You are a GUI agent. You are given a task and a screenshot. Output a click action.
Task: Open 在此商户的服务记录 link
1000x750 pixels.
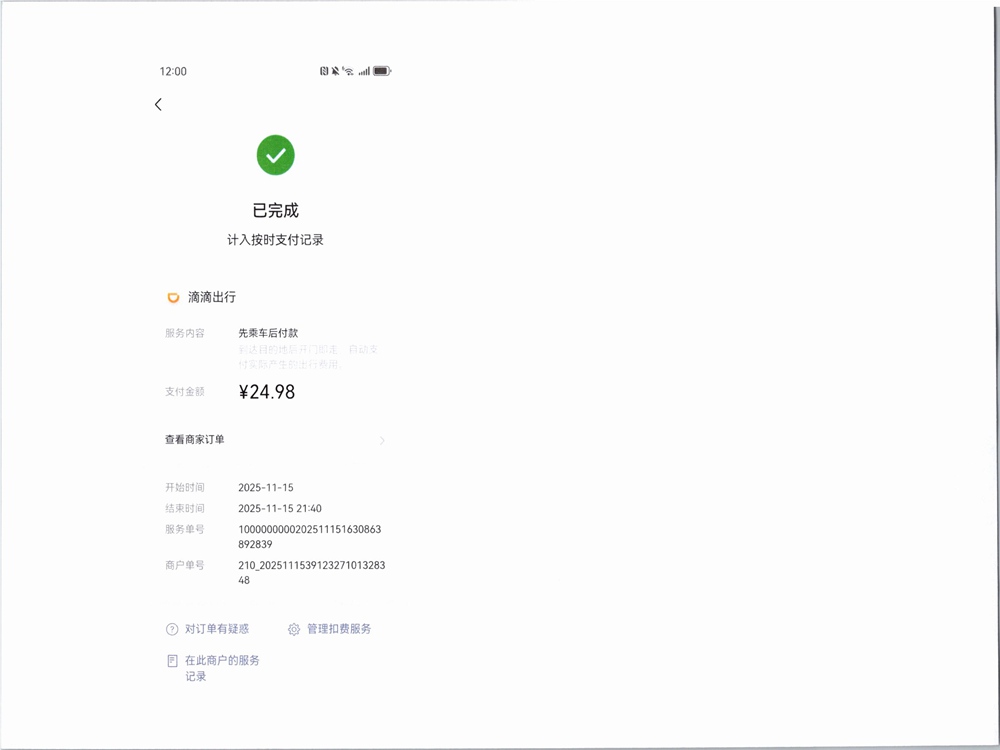click(x=221, y=668)
